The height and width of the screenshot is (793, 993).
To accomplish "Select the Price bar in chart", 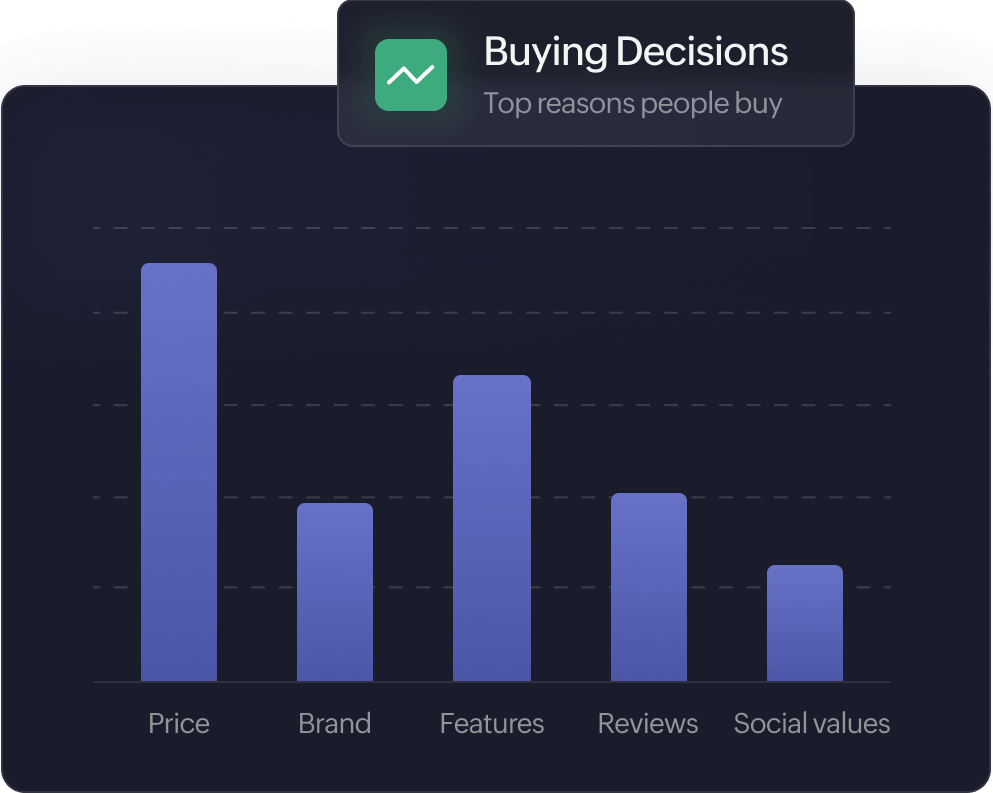I will click(179, 472).
